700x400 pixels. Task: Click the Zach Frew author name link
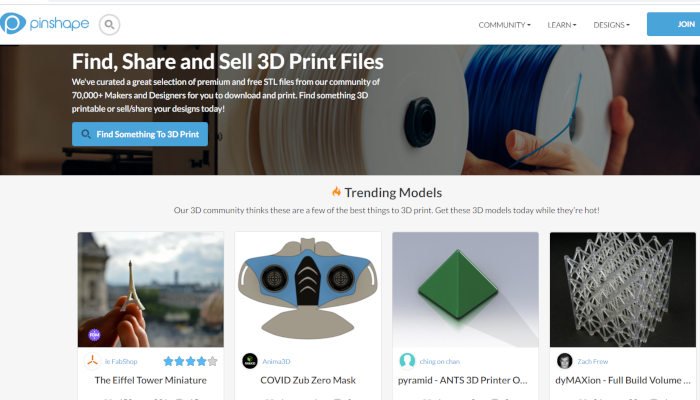coord(592,361)
